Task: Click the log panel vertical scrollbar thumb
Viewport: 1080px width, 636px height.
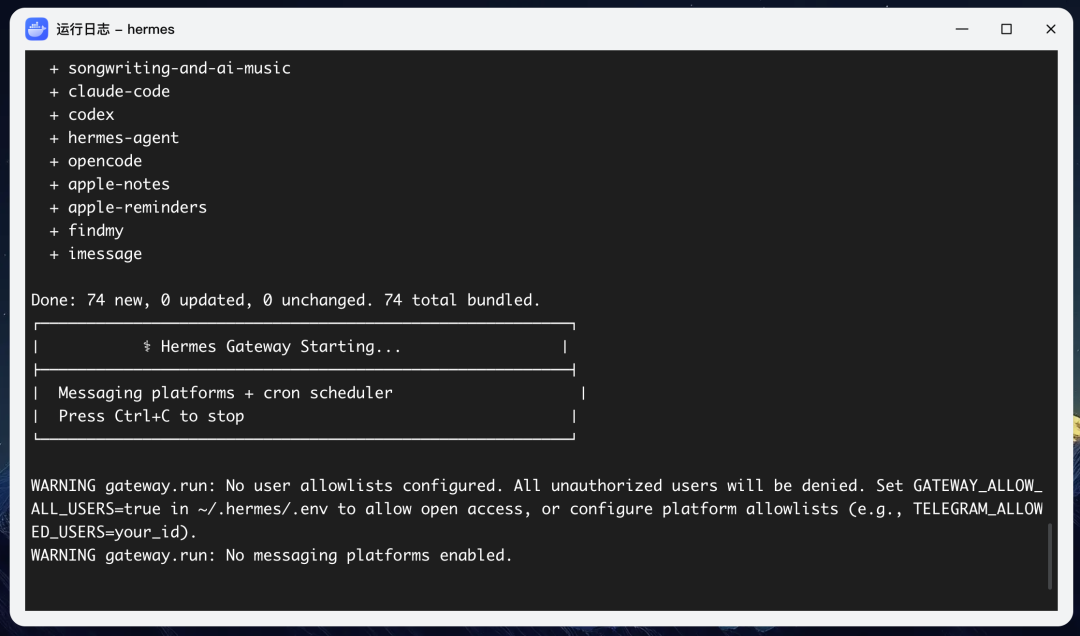Action: [x=1049, y=556]
